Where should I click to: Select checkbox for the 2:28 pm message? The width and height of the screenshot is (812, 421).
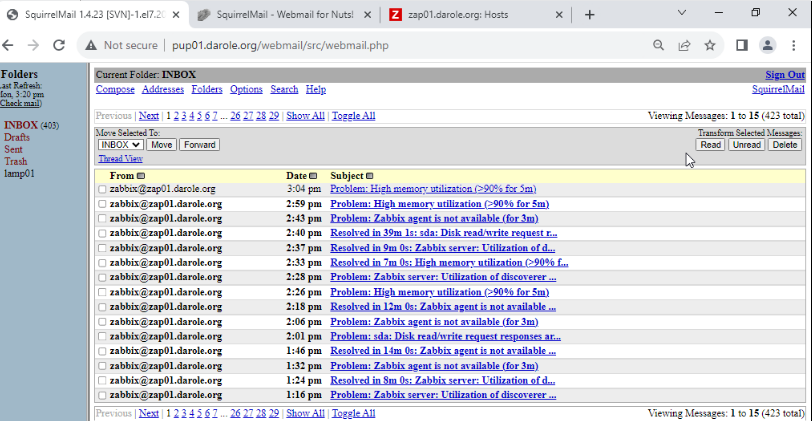pos(102,278)
